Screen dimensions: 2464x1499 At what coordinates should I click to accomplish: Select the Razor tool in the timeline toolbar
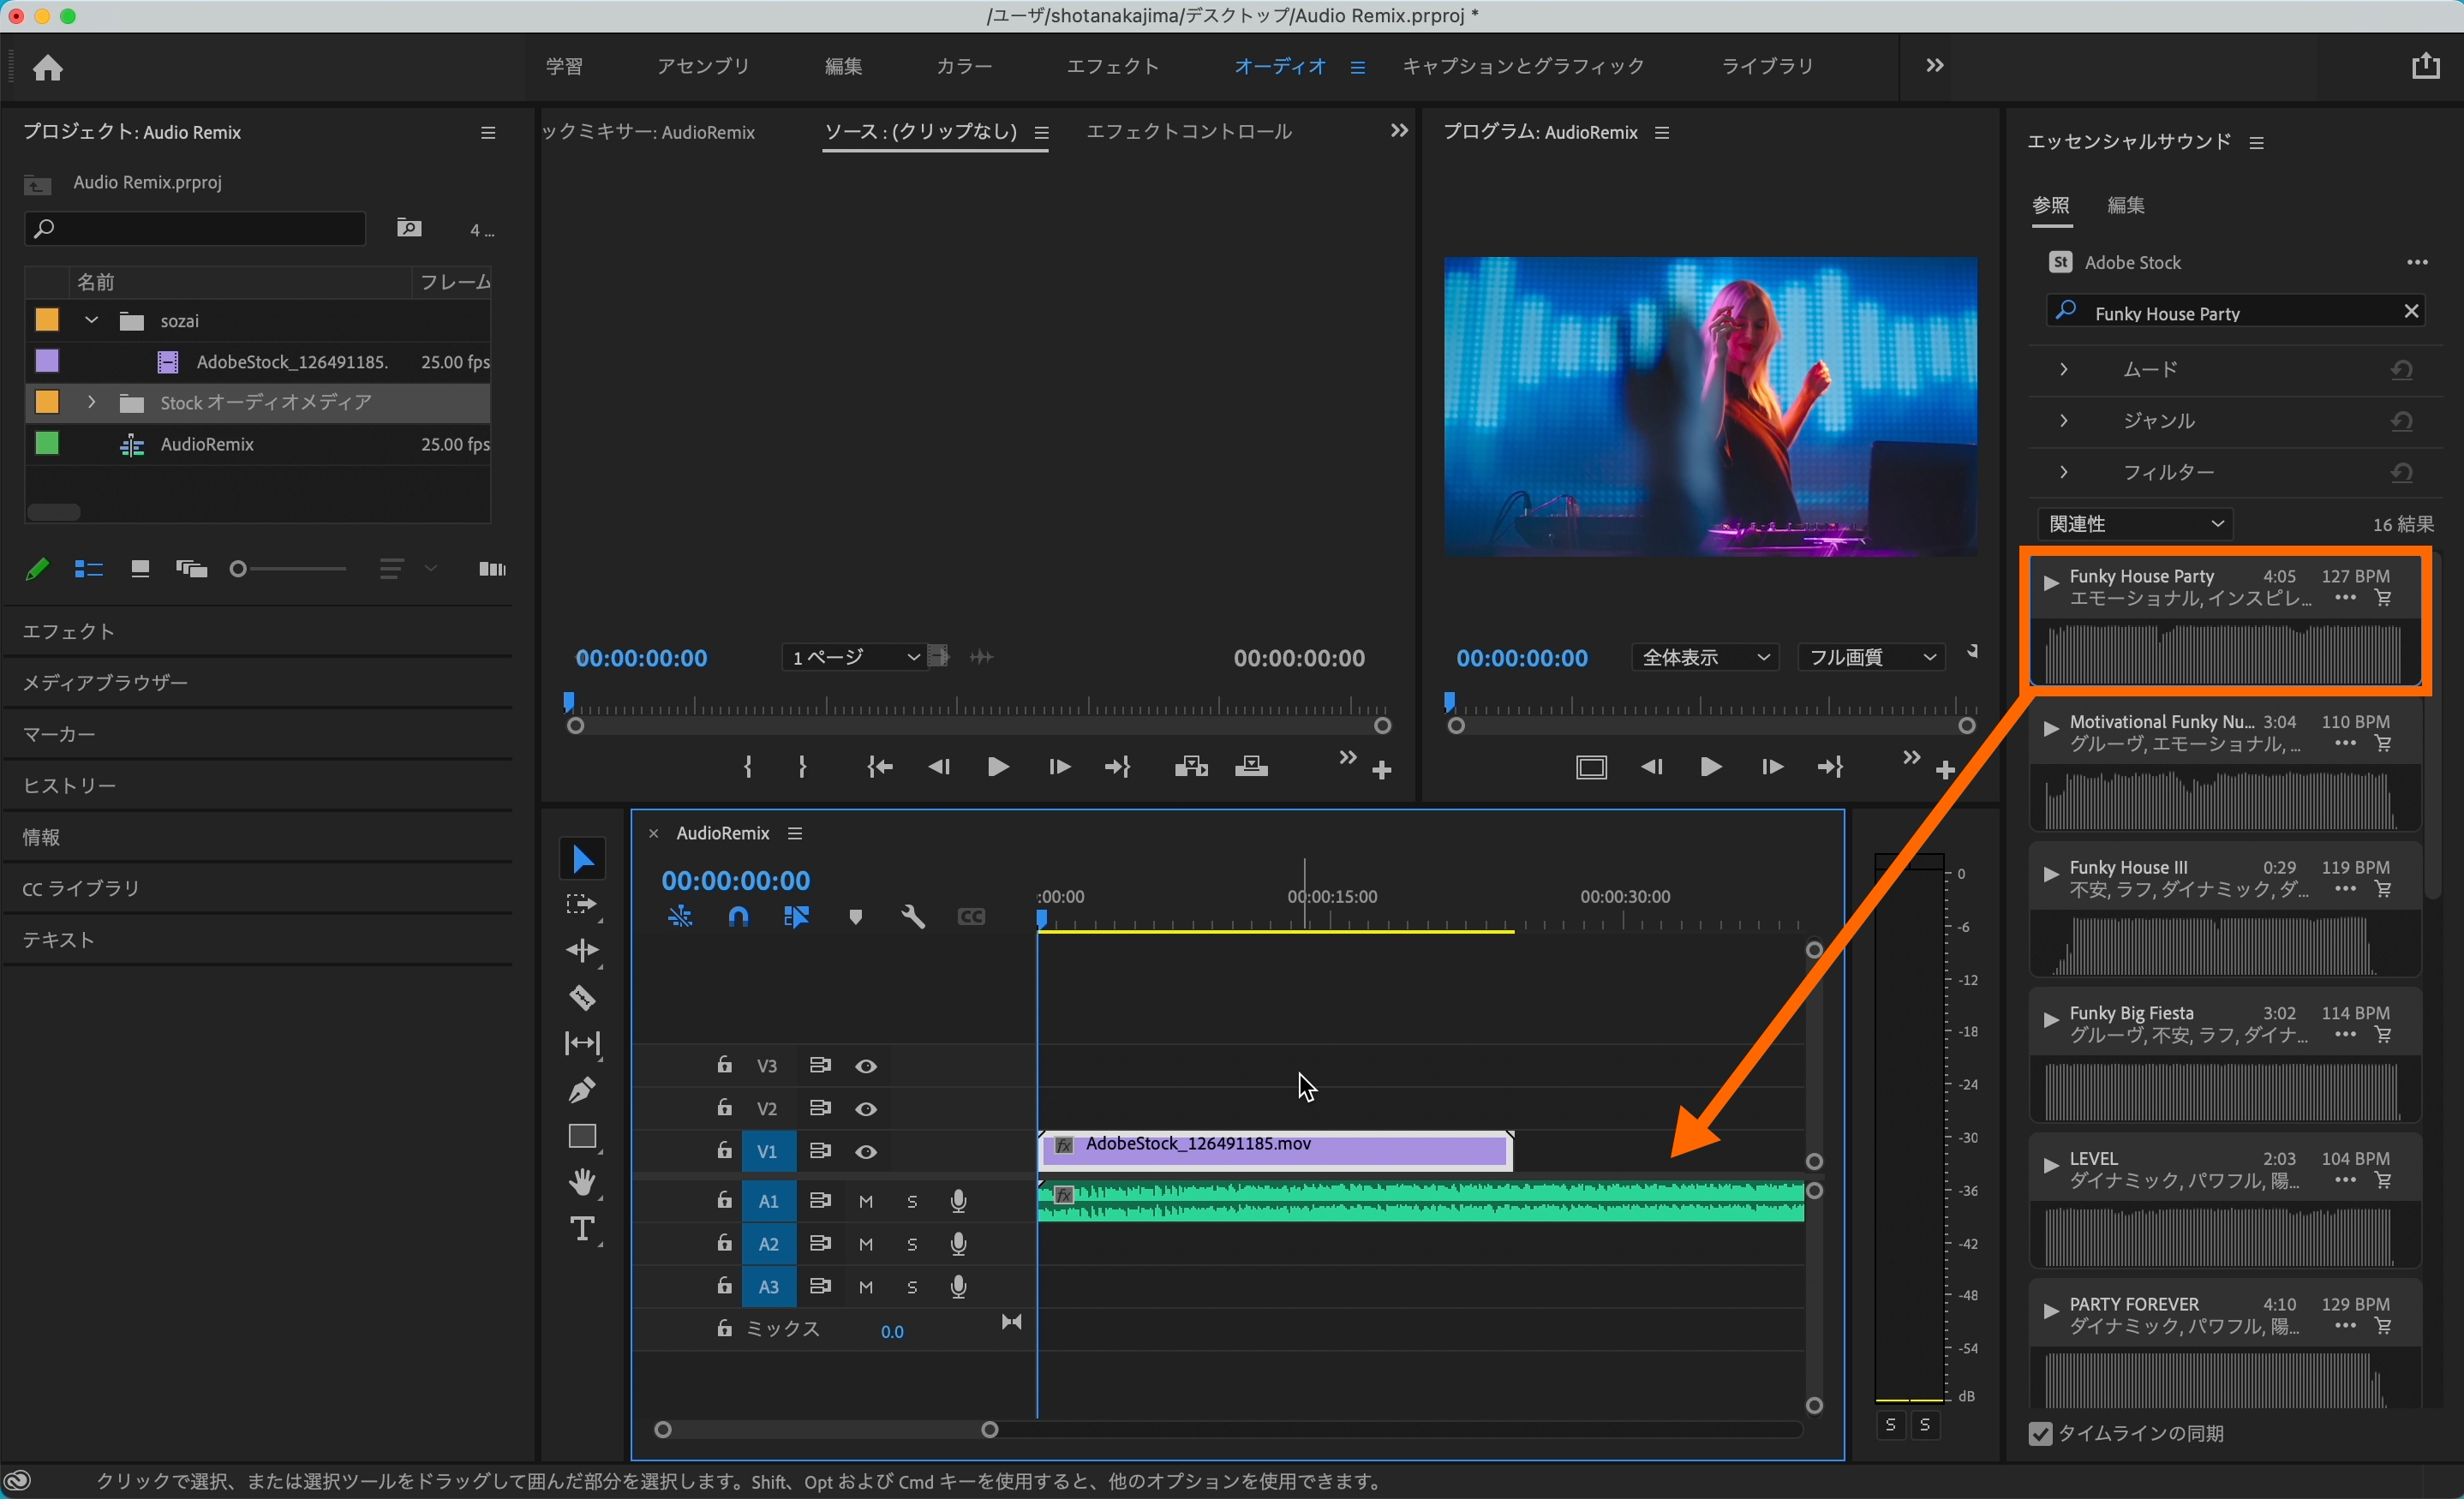coord(582,997)
